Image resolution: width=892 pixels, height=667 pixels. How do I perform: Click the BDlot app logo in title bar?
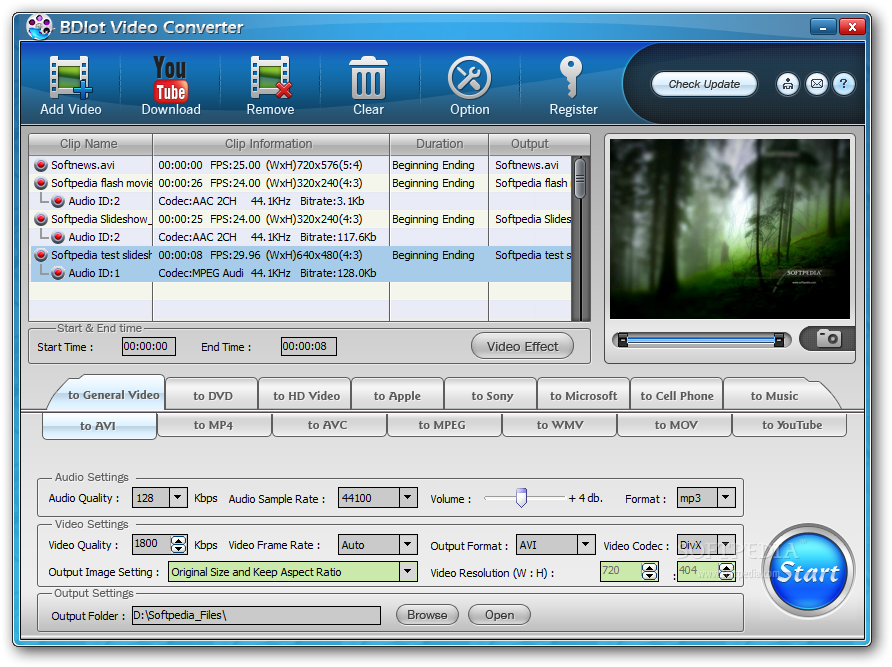point(39,27)
